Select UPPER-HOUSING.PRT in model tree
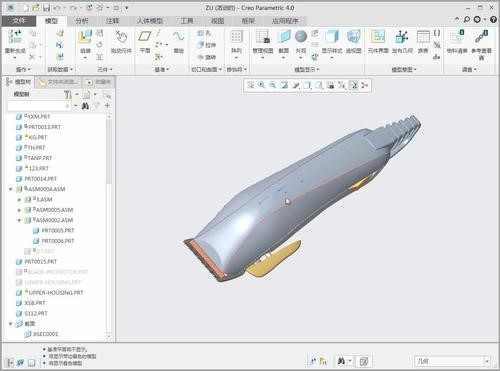The height and width of the screenshot is (371, 500). (x=56, y=293)
